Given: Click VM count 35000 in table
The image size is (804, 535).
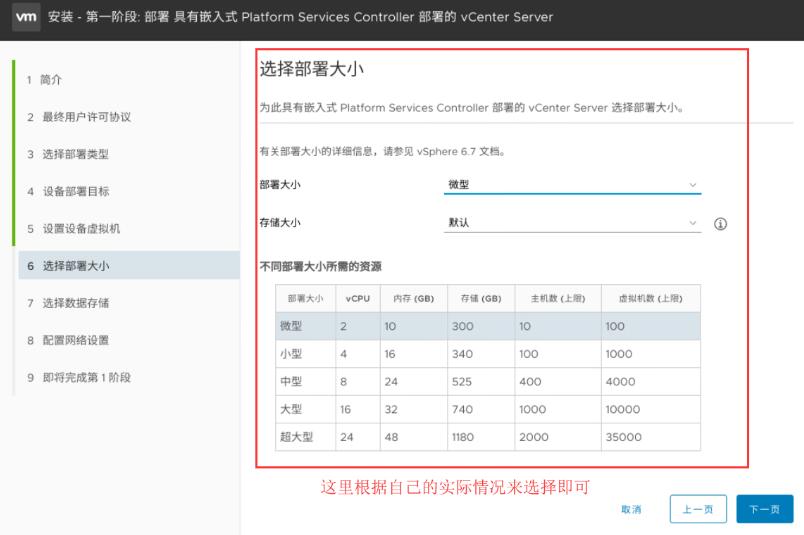Looking at the screenshot, I should [624, 437].
